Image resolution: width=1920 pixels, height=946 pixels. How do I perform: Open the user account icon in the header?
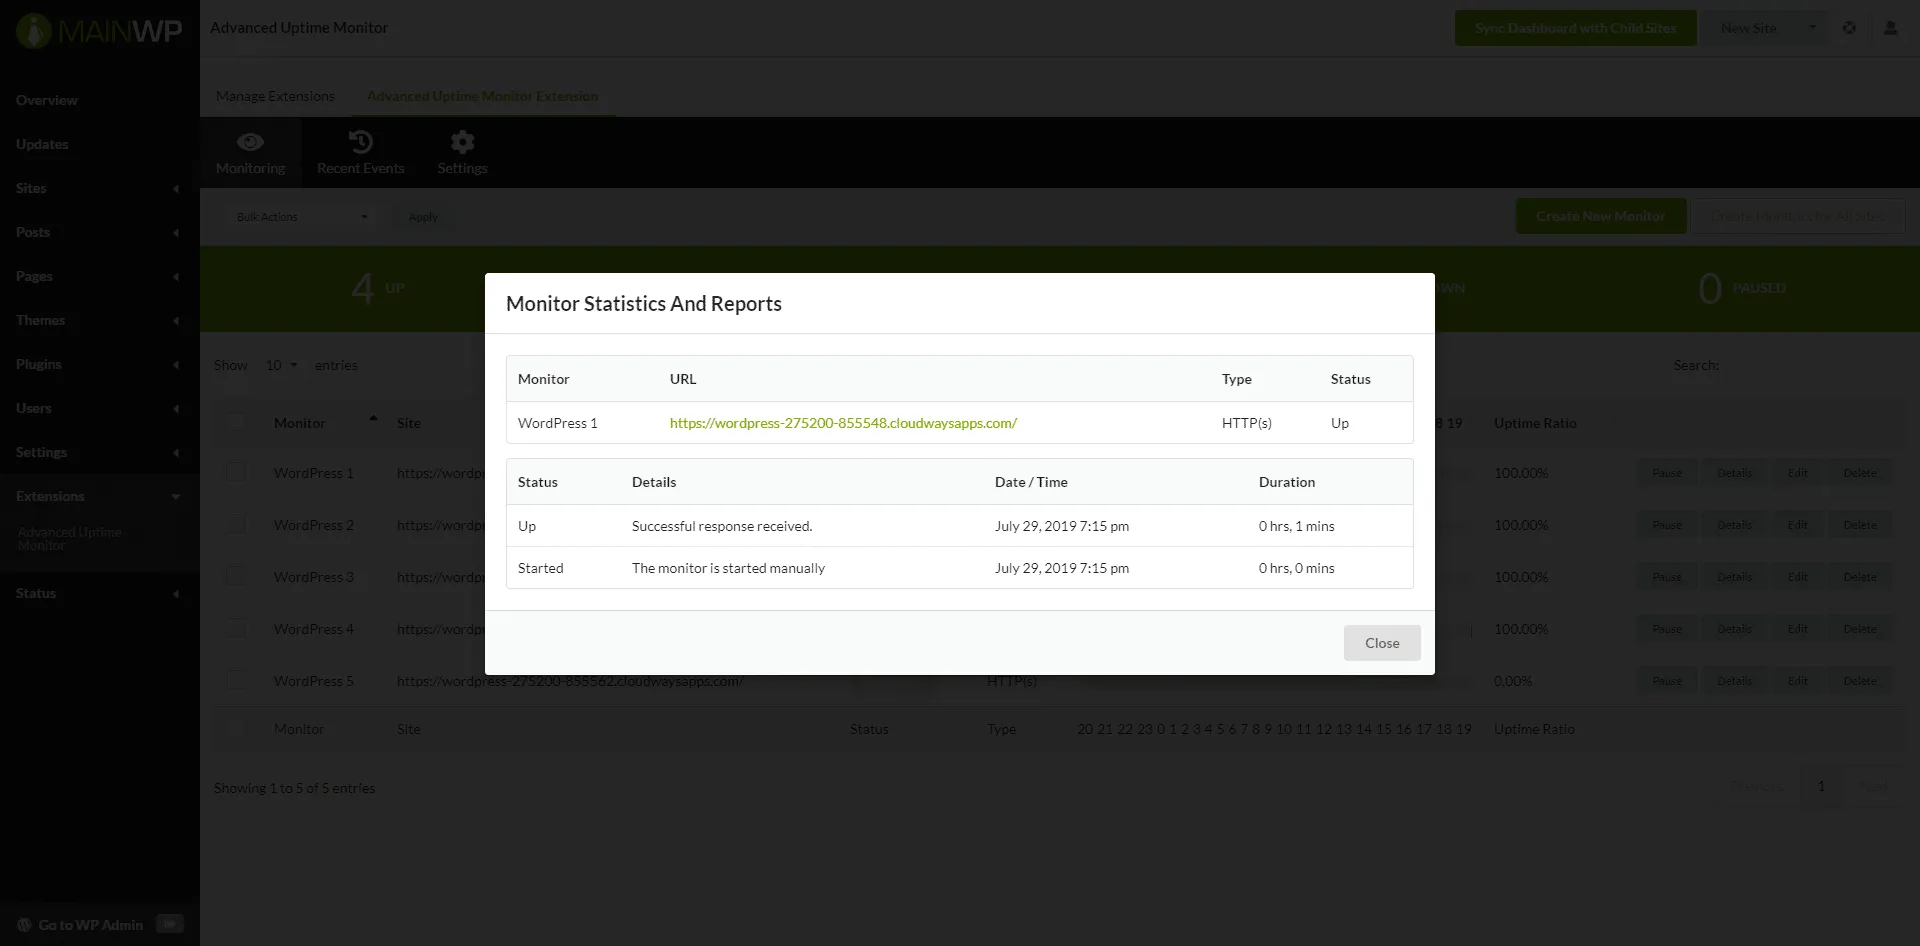tap(1892, 28)
